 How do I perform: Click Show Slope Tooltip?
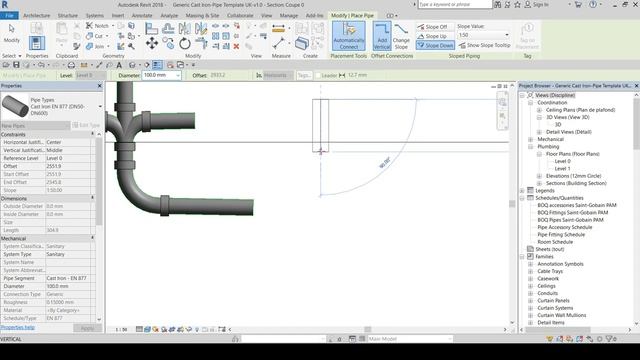click(484, 45)
